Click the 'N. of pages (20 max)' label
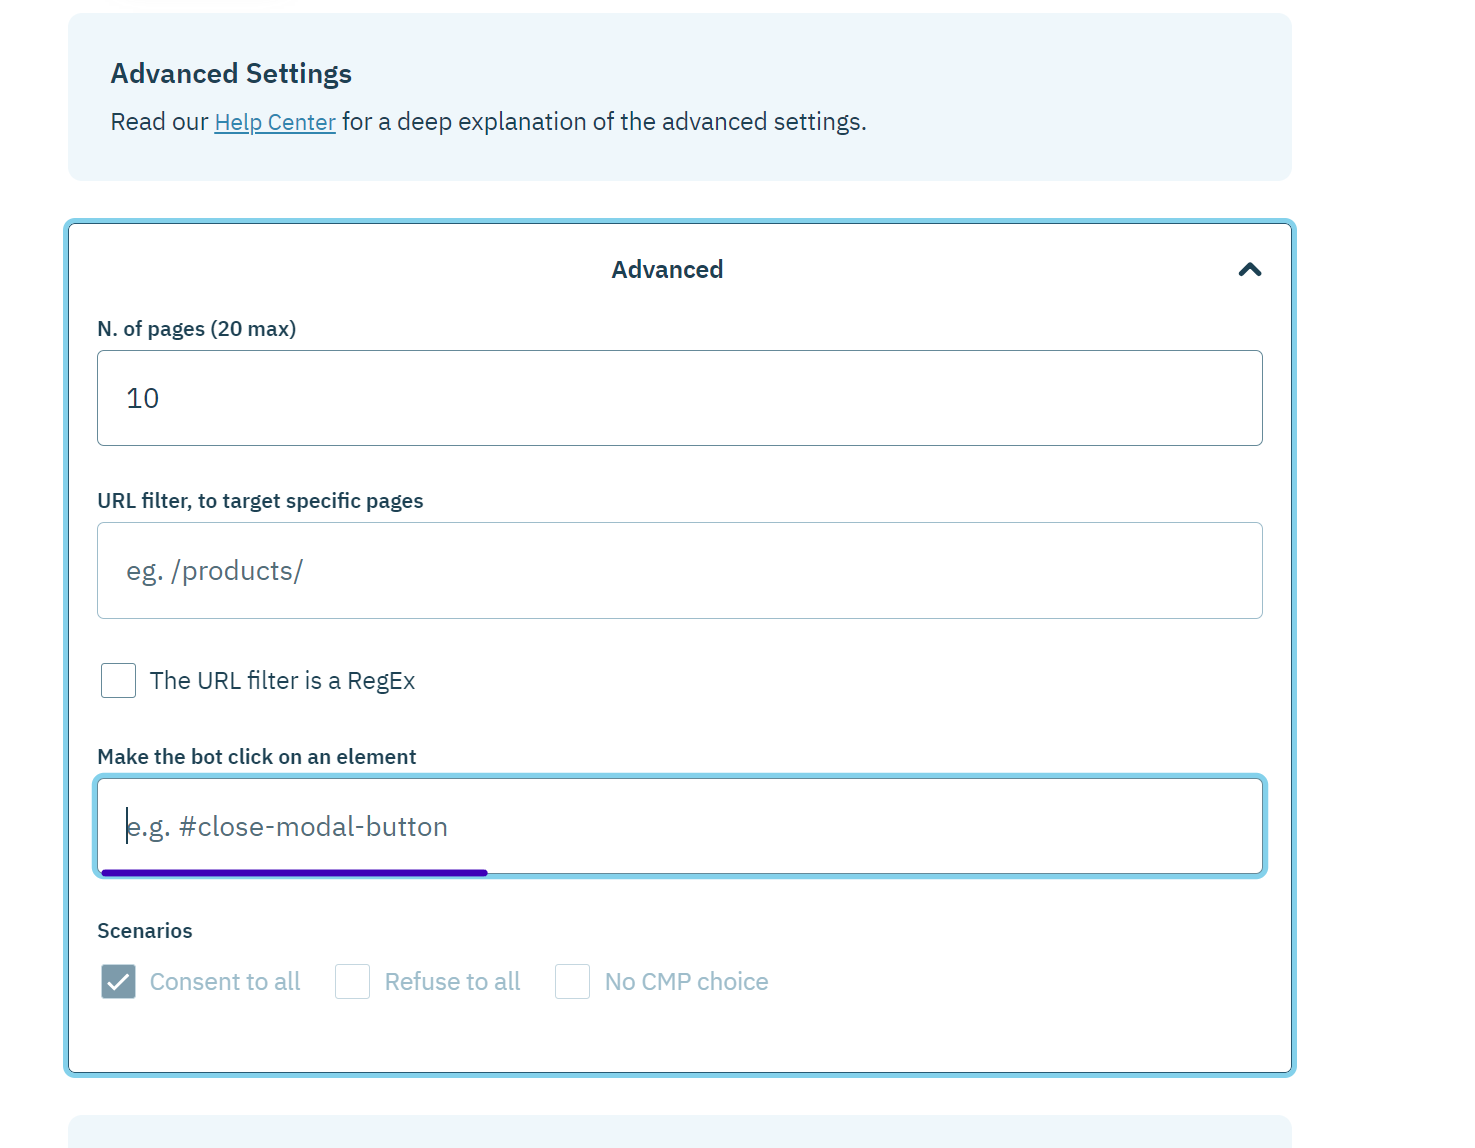 (196, 328)
